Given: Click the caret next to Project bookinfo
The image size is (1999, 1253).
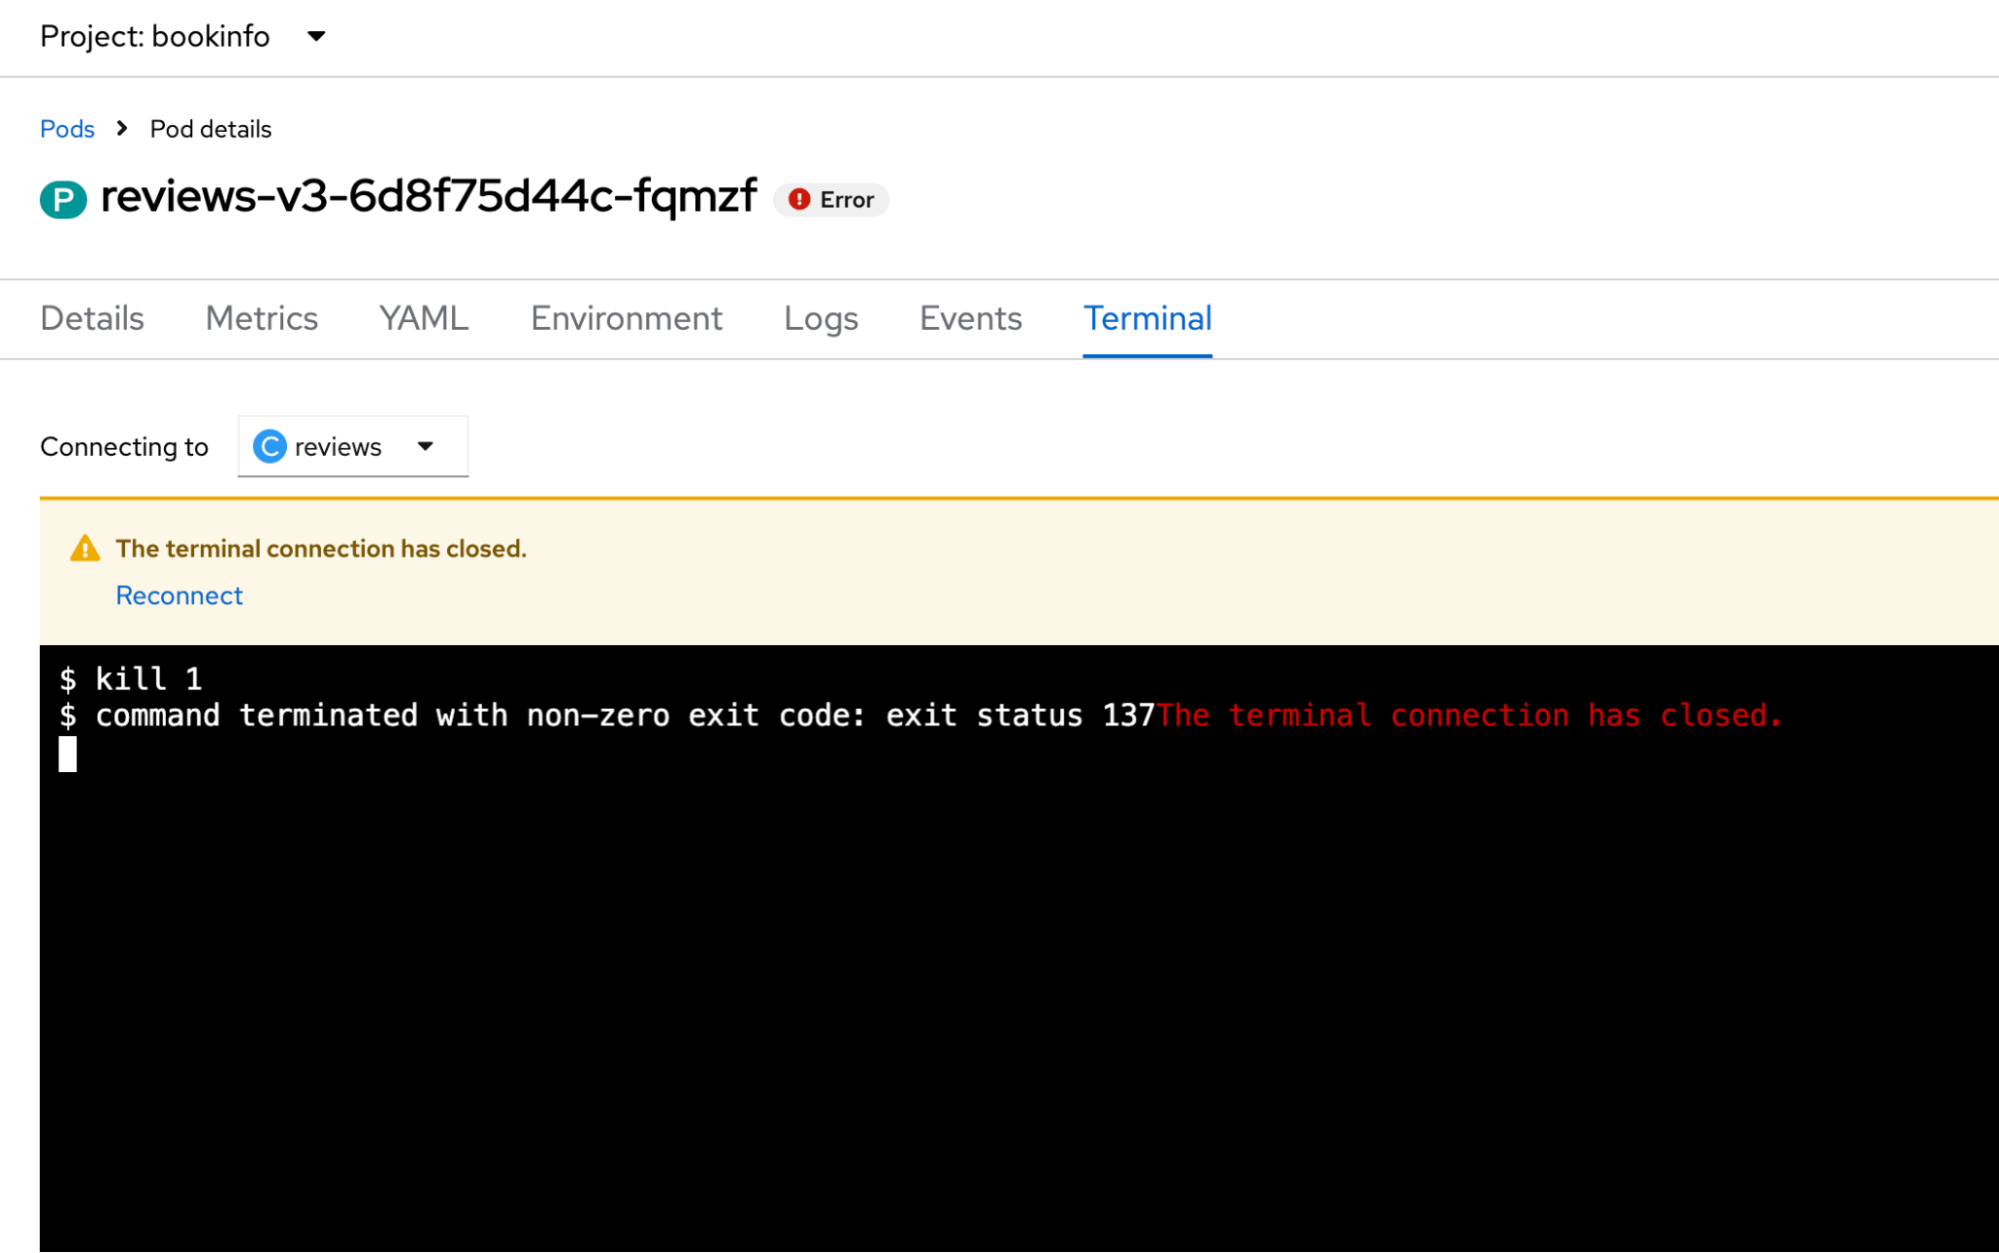Looking at the screenshot, I should 316,37.
